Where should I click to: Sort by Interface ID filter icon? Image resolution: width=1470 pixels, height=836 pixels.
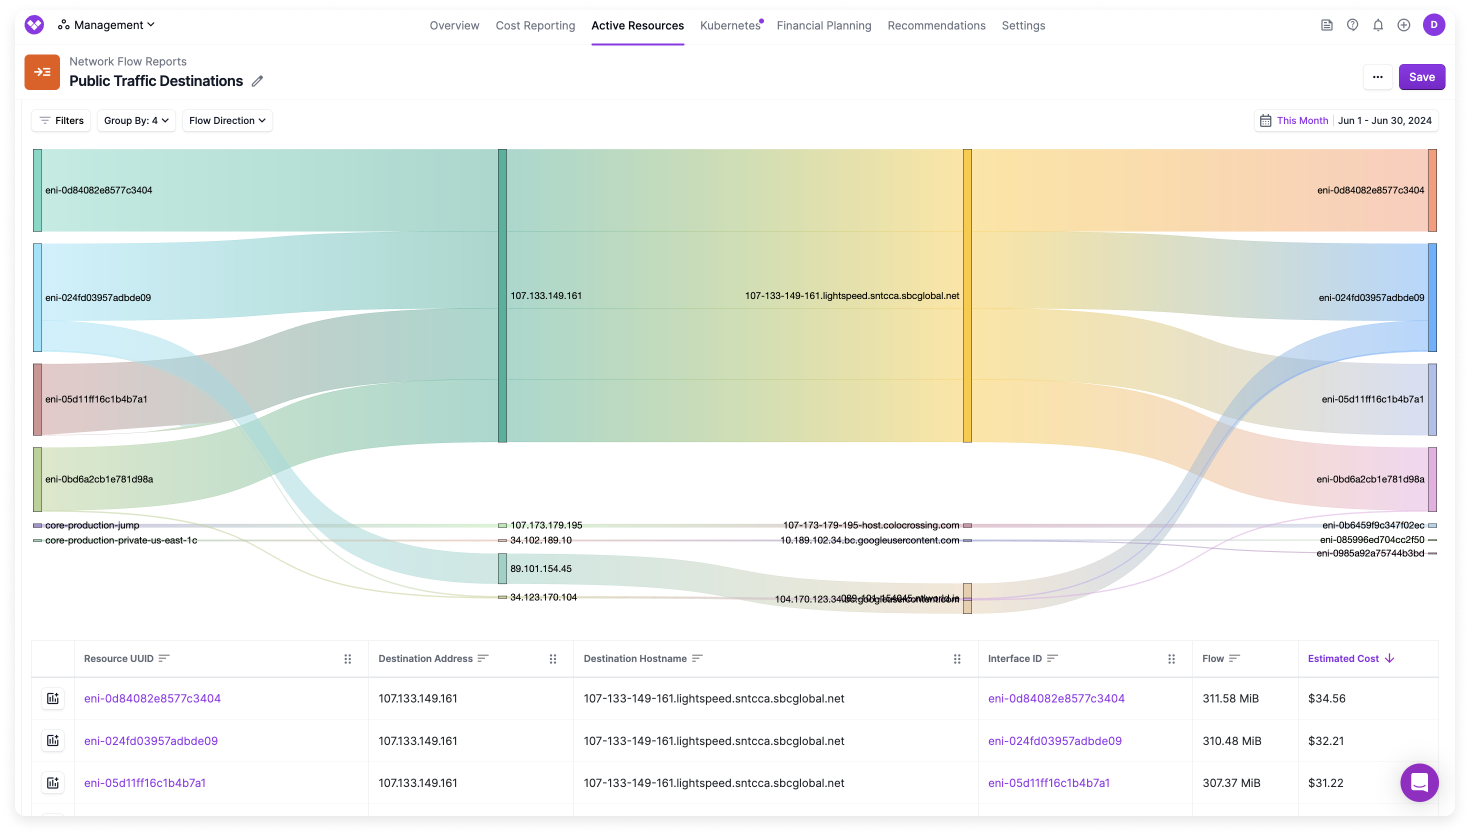[1052, 659]
